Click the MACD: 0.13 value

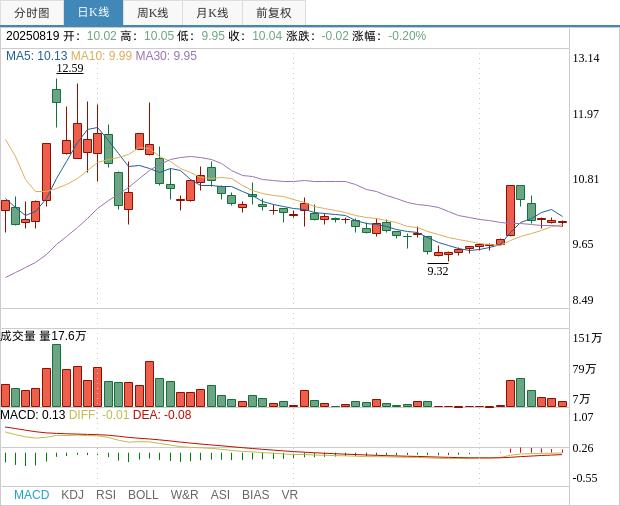[32, 415]
